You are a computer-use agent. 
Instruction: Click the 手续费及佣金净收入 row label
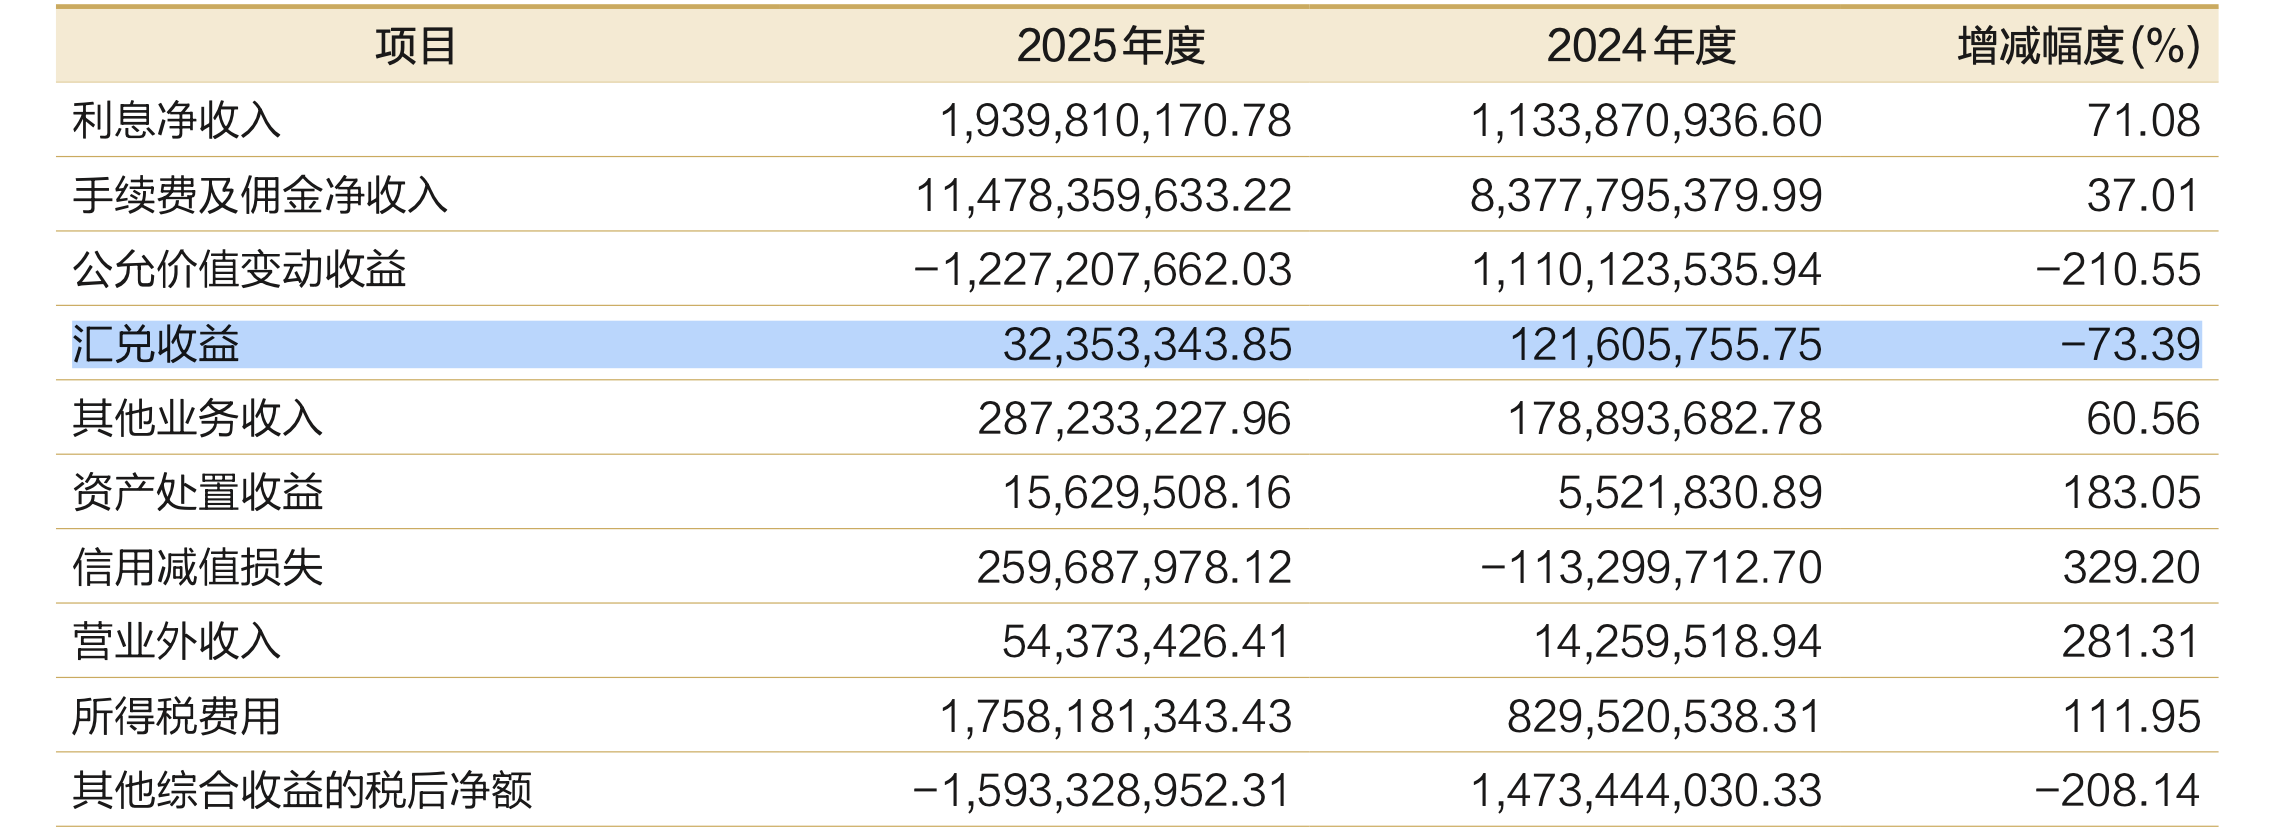(260, 195)
